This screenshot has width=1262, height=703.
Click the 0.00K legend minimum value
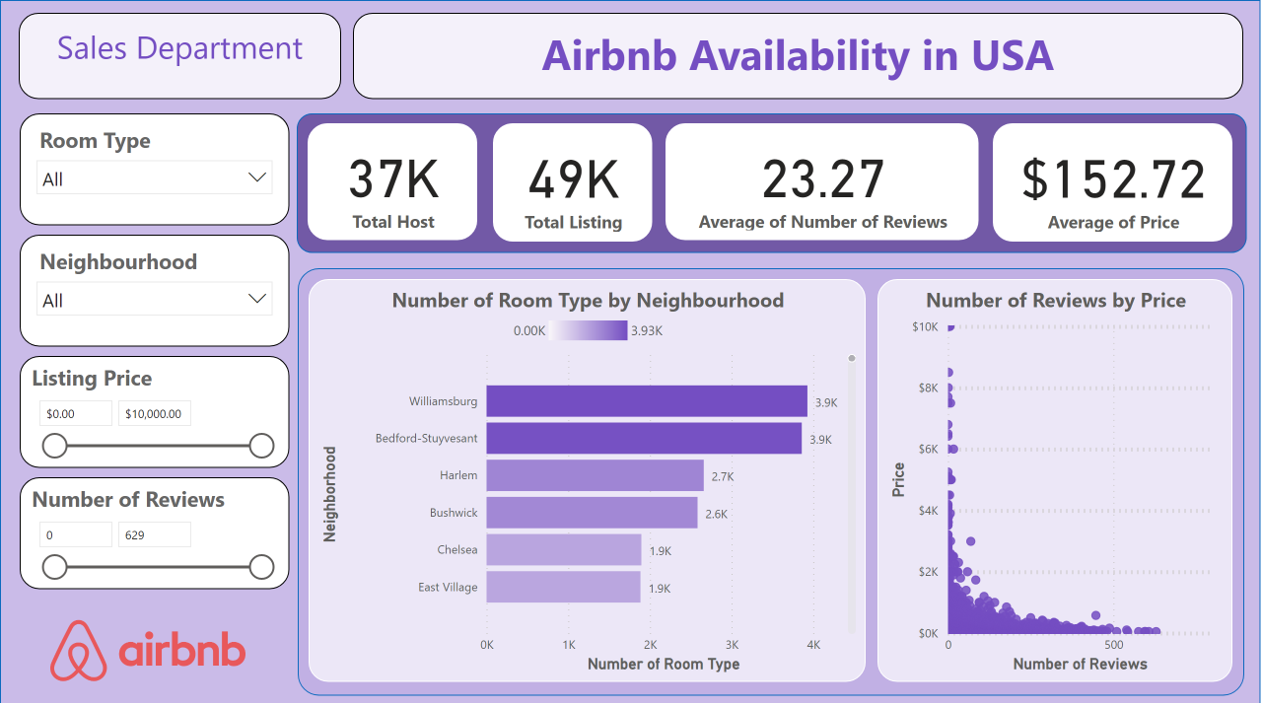[x=529, y=331]
